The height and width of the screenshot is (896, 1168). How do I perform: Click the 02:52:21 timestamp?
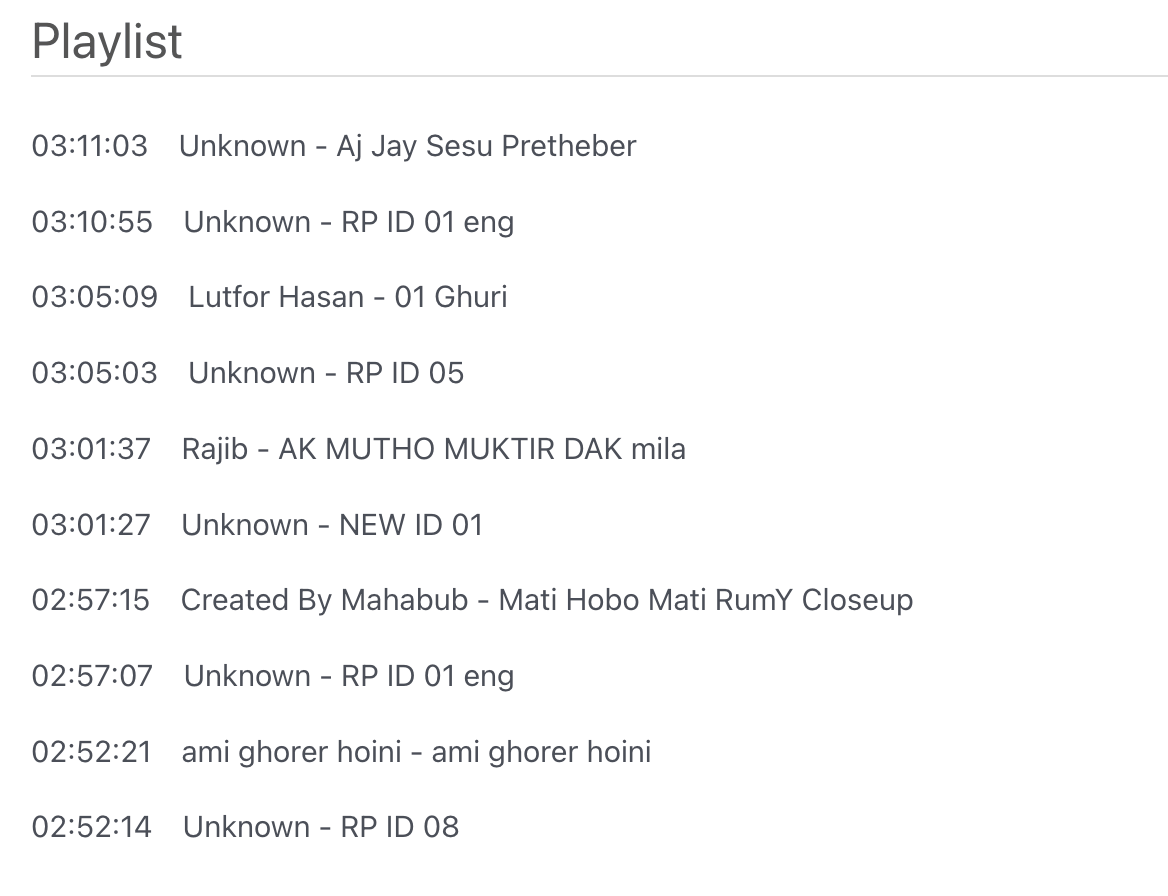(x=91, y=752)
